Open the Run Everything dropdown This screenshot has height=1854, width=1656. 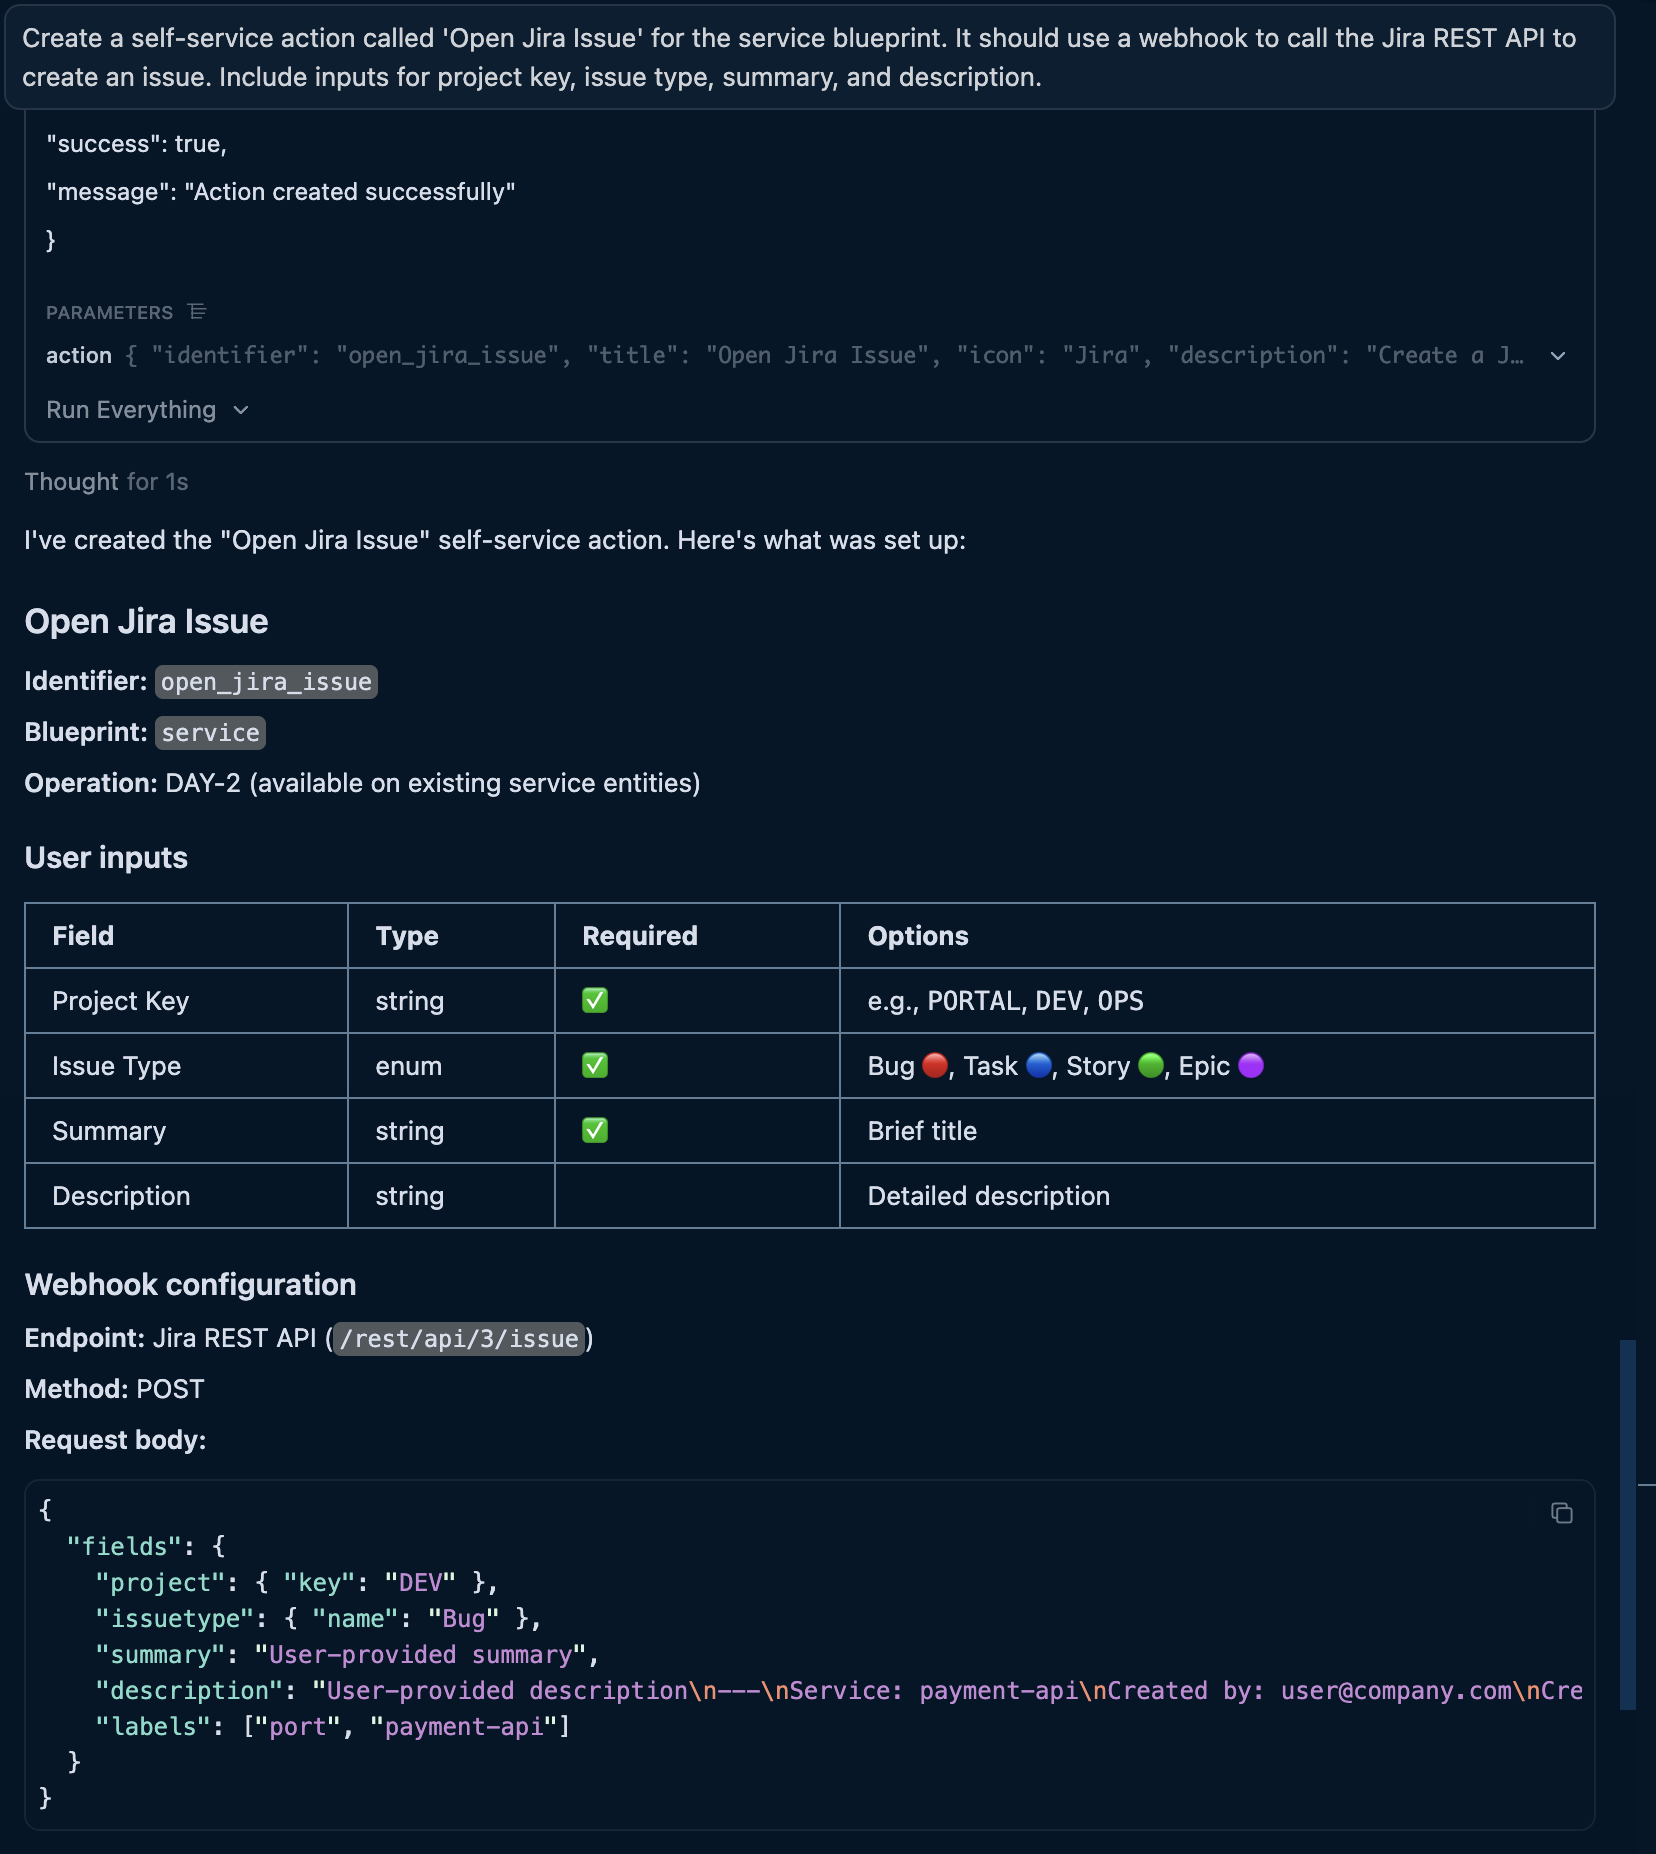tap(147, 410)
